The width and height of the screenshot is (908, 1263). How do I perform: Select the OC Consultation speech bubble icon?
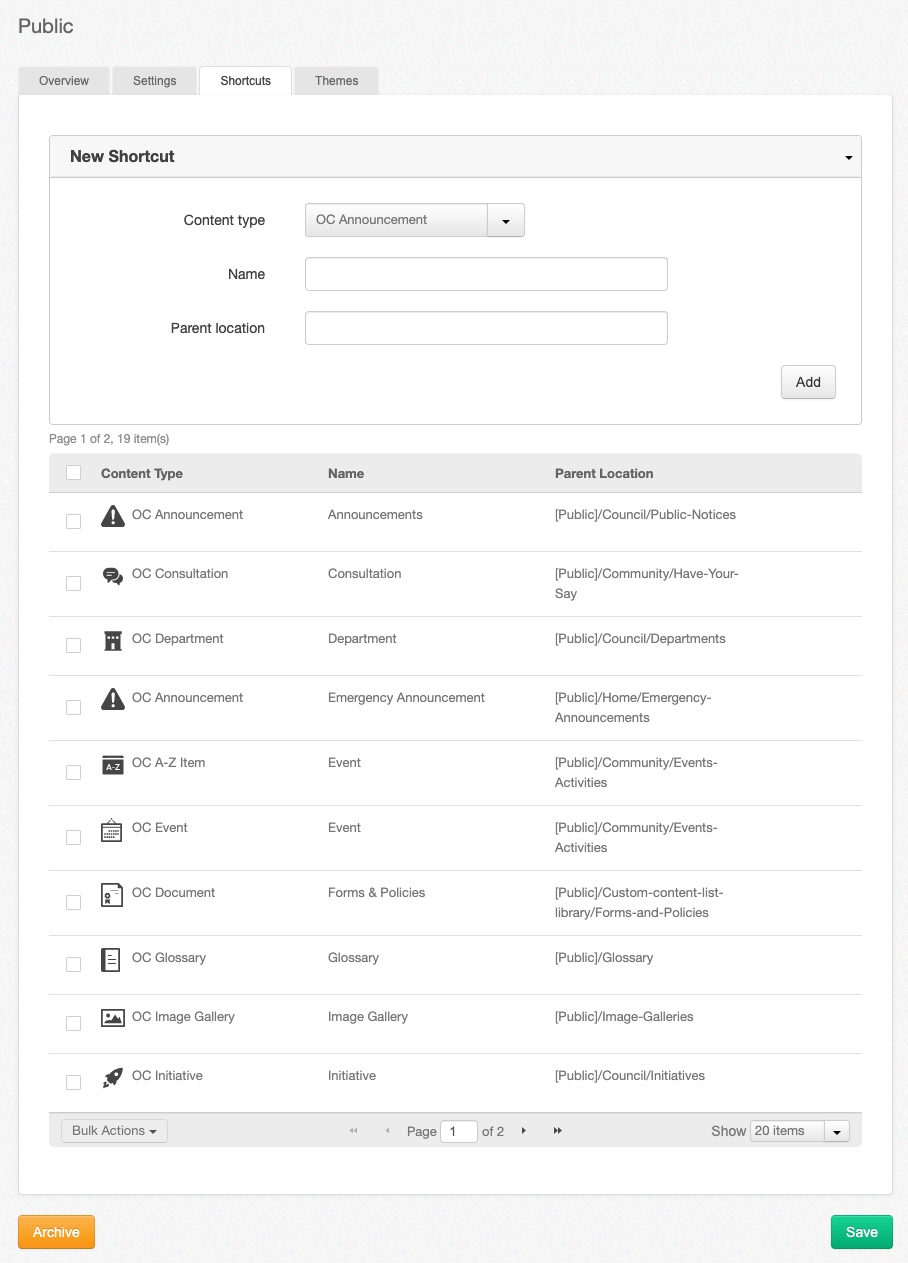point(113,575)
